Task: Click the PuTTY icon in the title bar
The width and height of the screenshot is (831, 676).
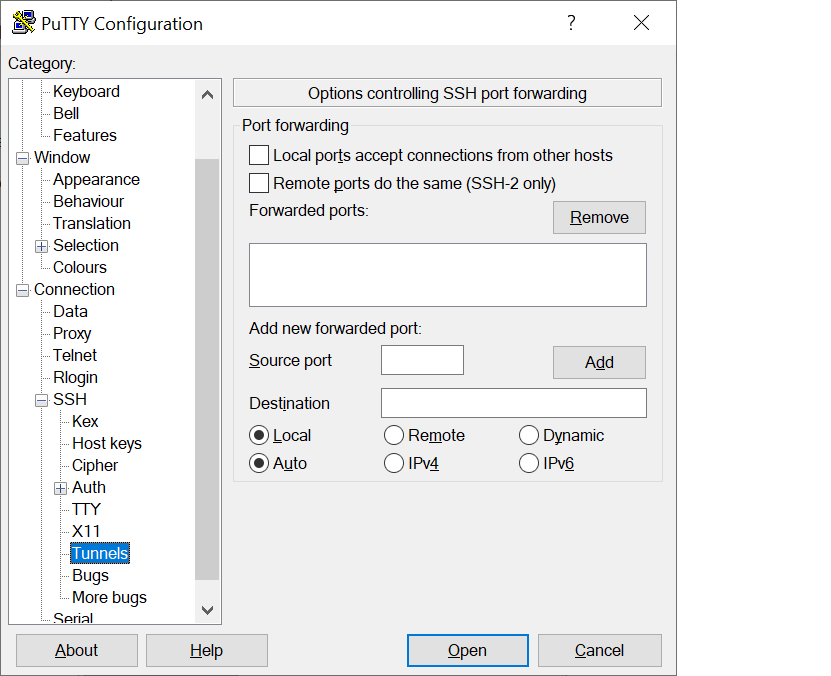Action: point(24,23)
